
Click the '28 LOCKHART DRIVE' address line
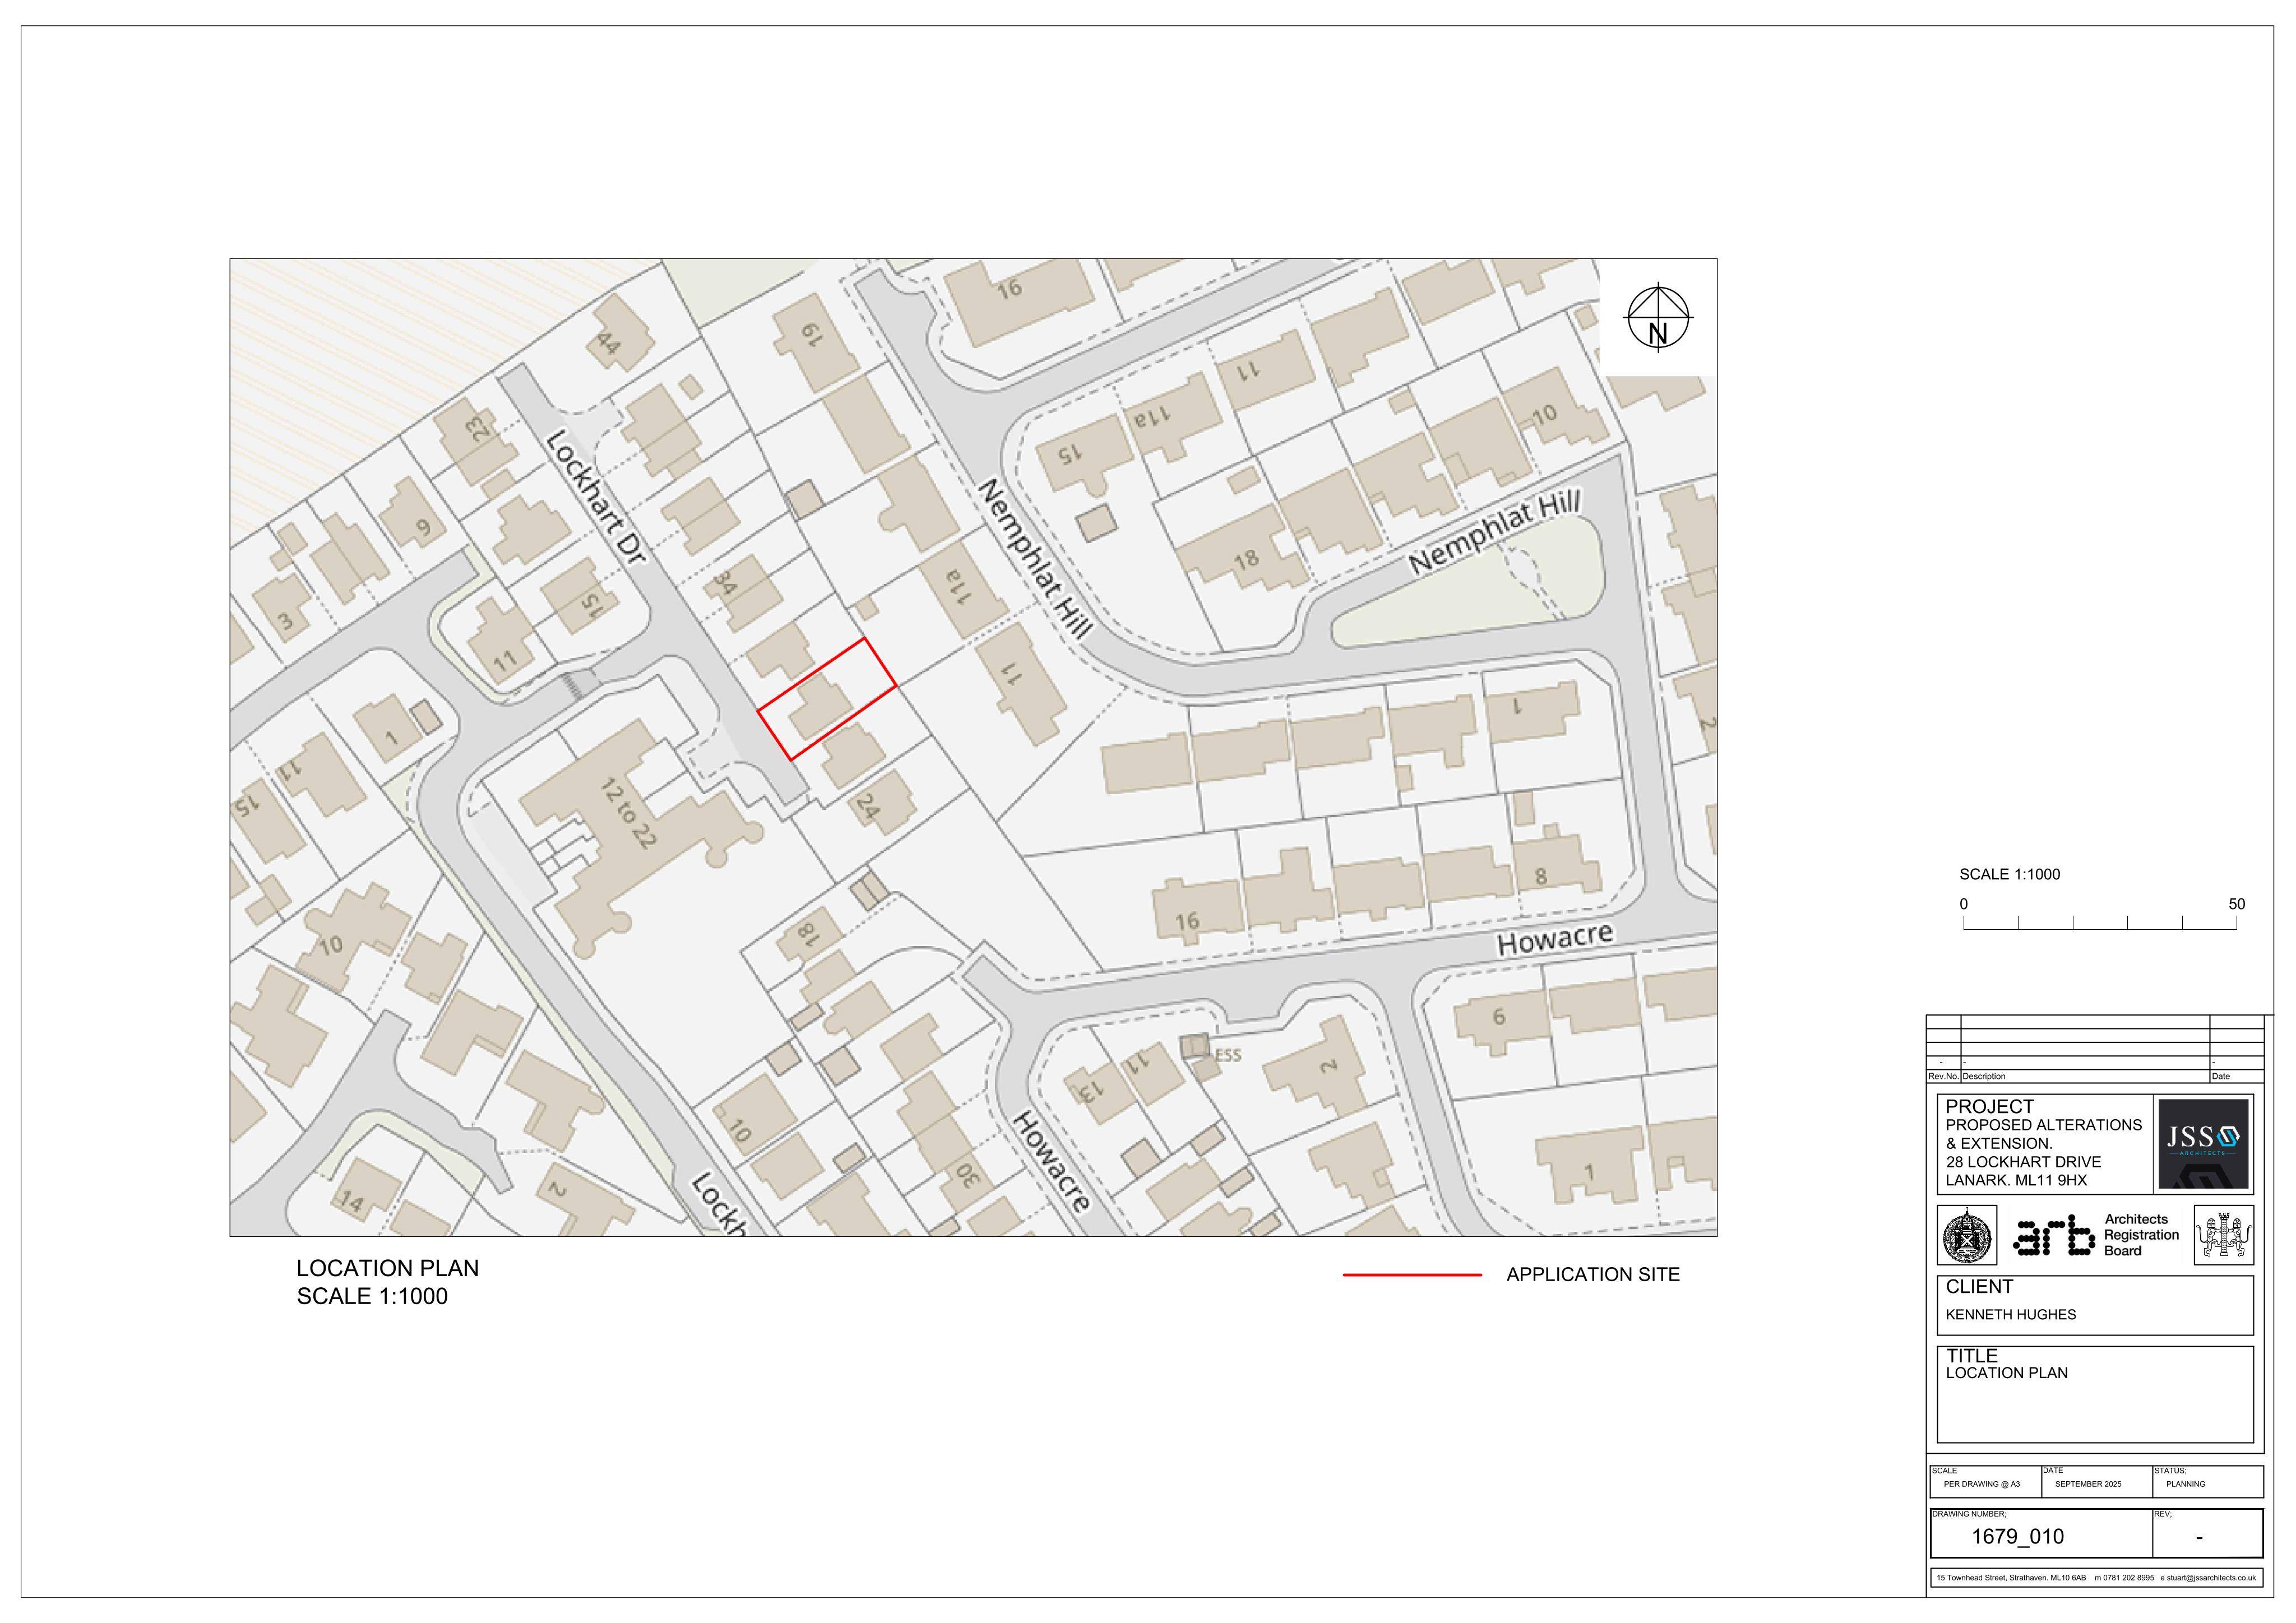[2023, 1162]
